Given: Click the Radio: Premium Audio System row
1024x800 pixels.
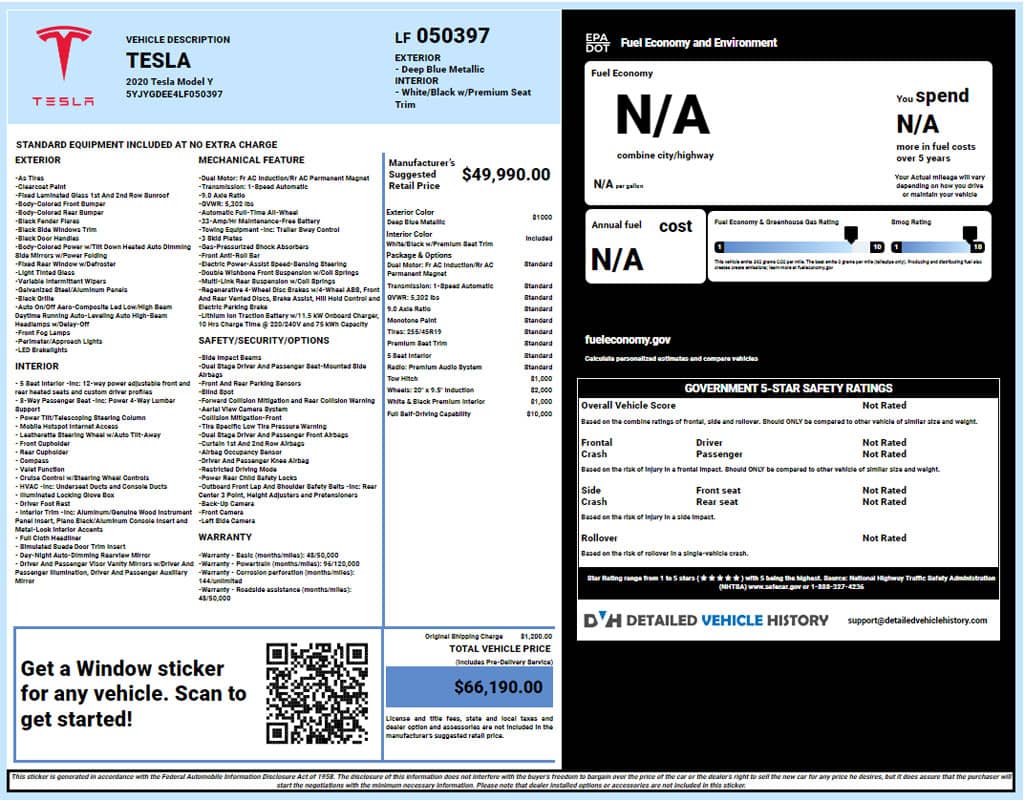Looking at the screenshot, I should (x=469, y=367).
